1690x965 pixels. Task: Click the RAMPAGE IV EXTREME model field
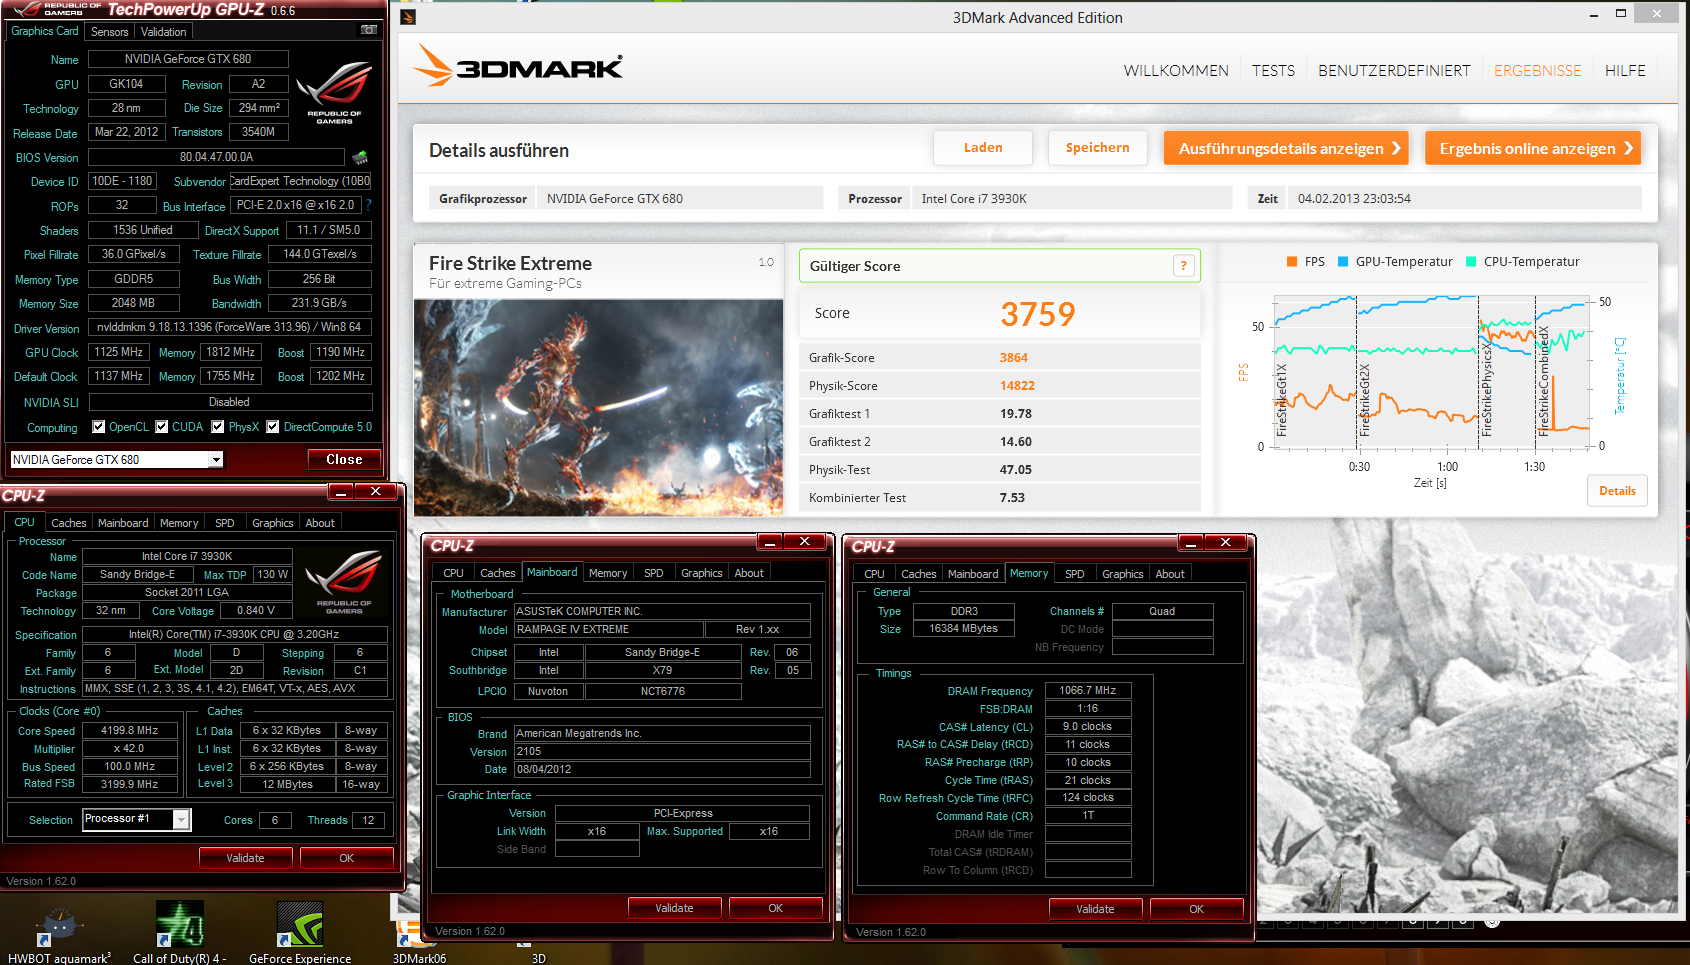pyautogui.click(x=609, y=630)
